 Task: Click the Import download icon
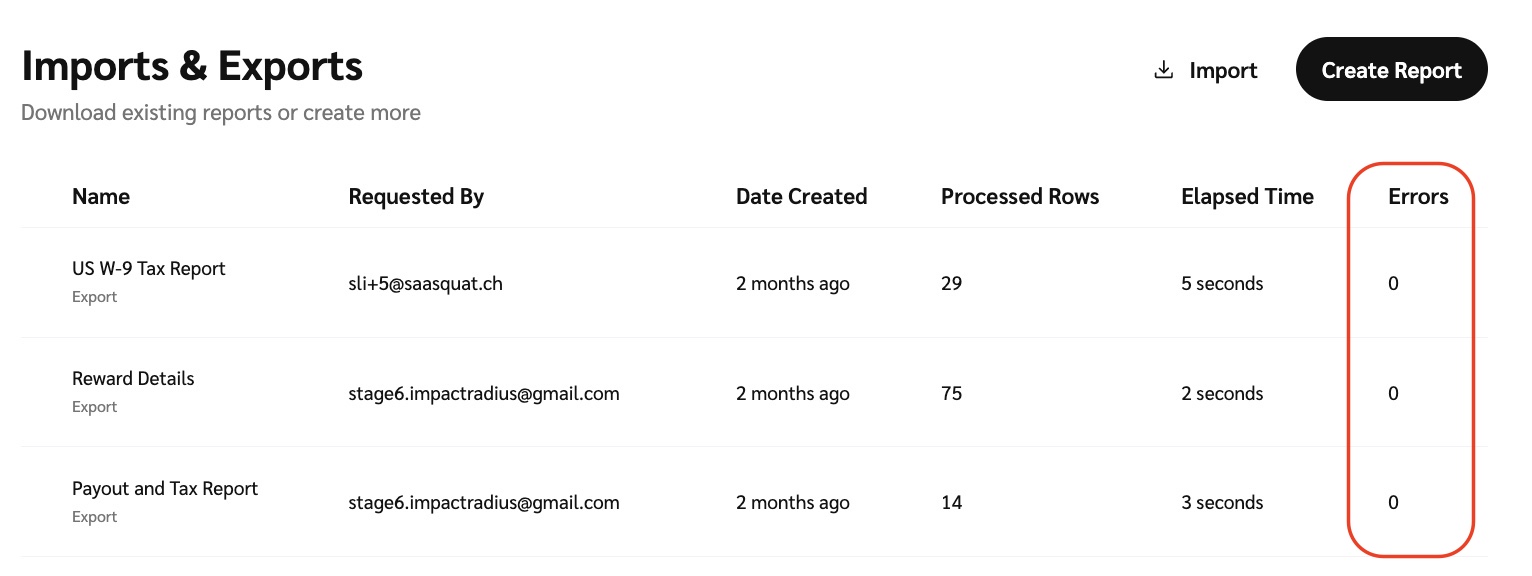1163,71
